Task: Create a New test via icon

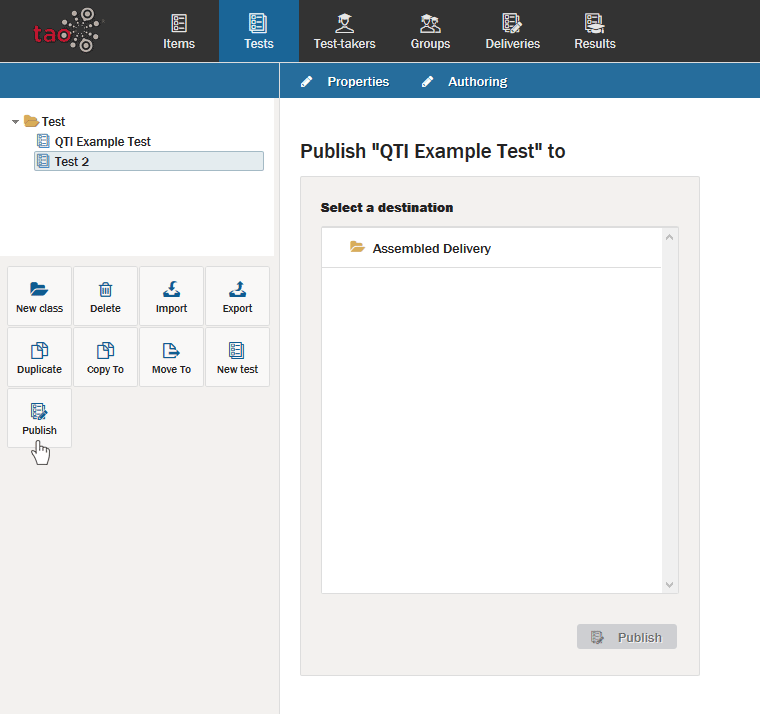Action: pyautogui.click(x=237, y=351)
